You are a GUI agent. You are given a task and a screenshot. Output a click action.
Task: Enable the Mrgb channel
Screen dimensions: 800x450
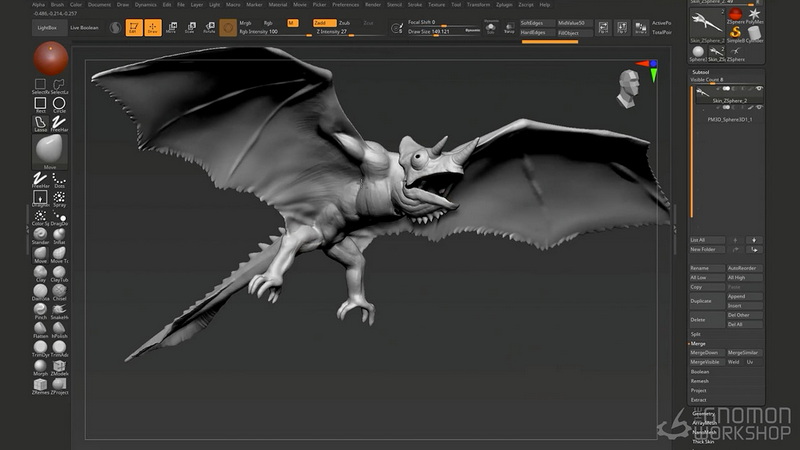(x=245, y=23)
